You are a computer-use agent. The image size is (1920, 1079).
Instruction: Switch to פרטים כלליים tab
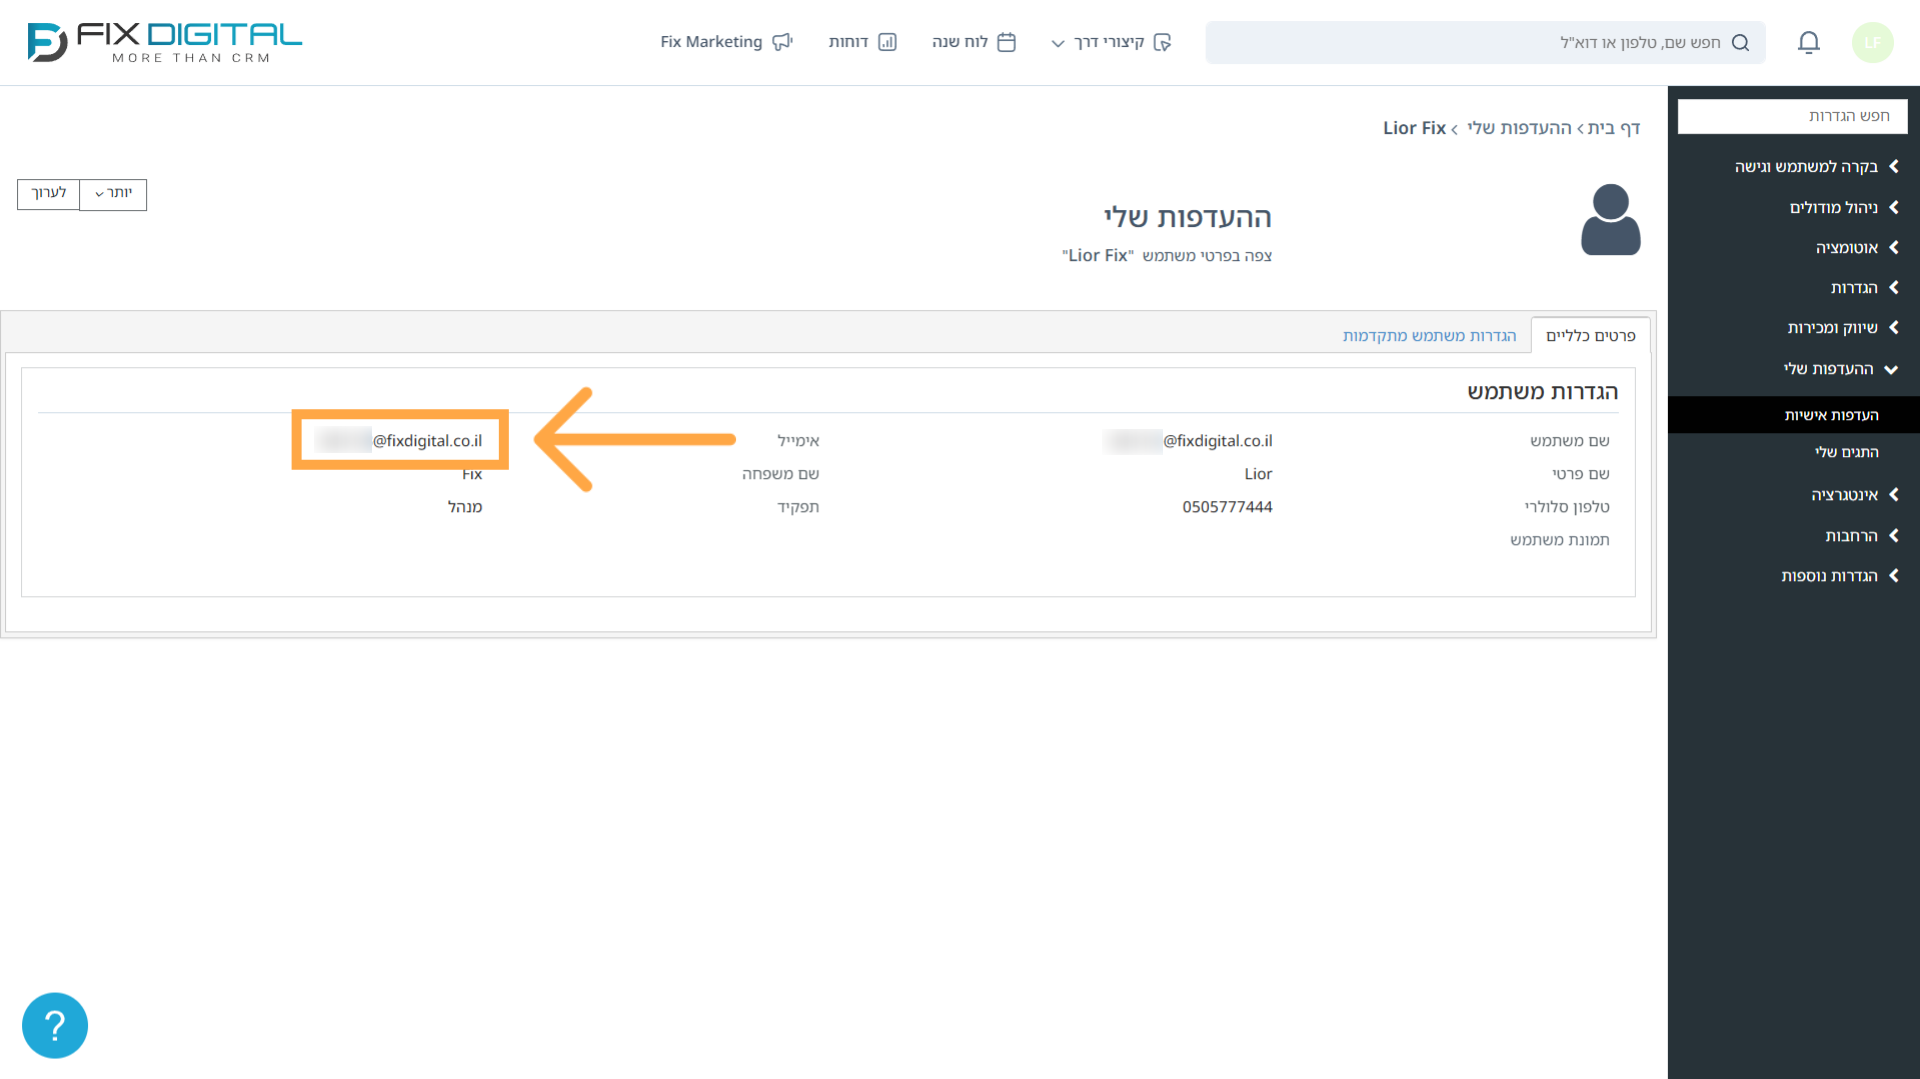(1590, 335)
